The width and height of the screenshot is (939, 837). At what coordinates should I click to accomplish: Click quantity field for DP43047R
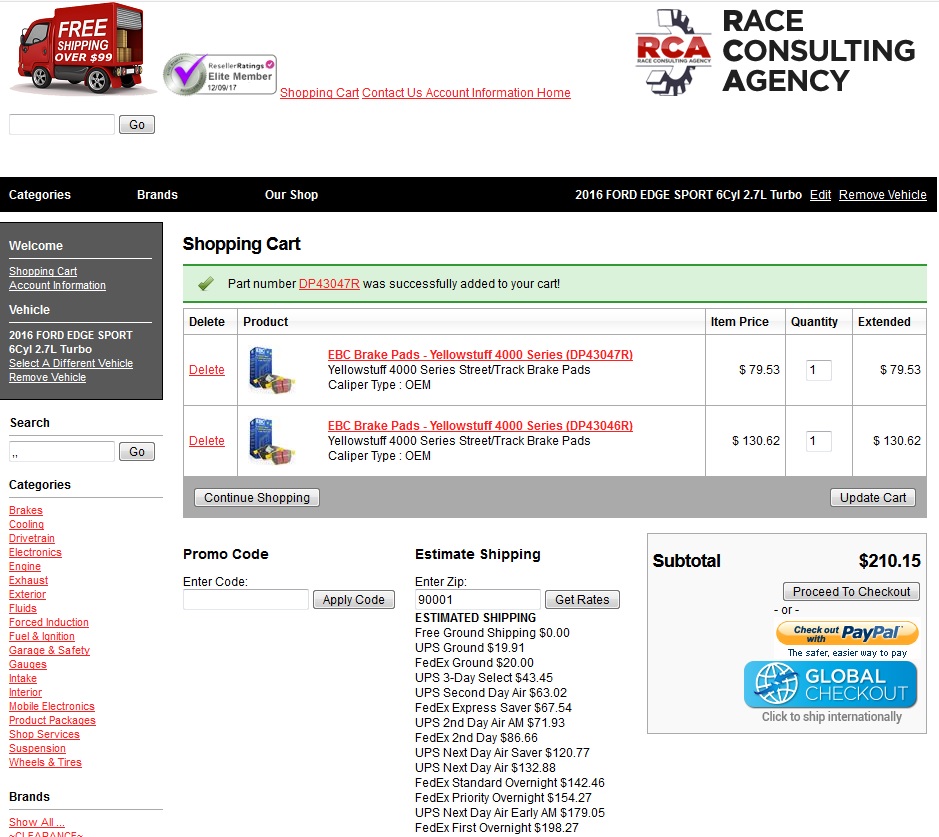(x=819, y=370)
